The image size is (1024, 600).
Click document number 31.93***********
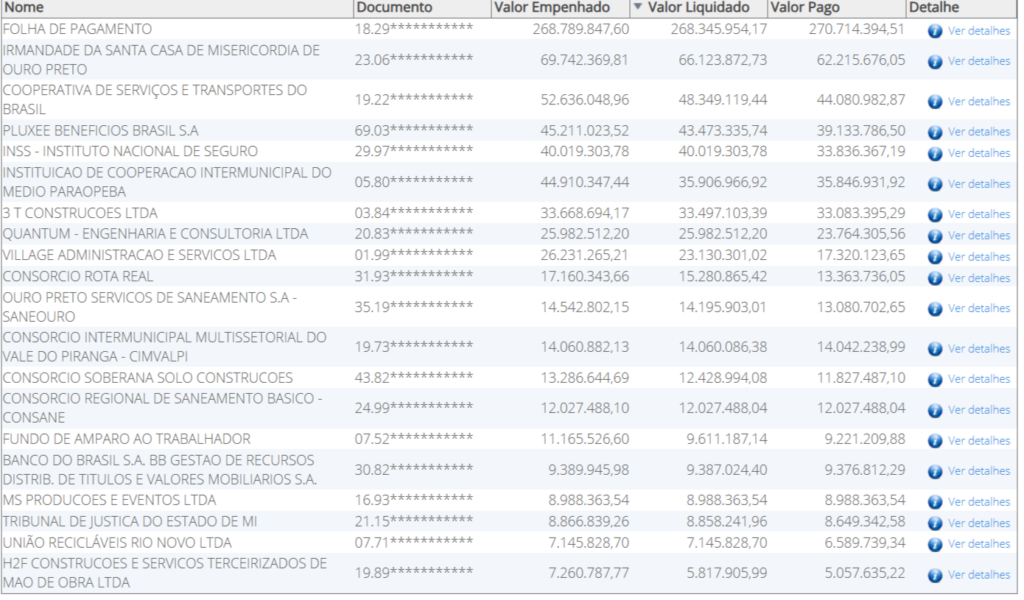point(414,277)
